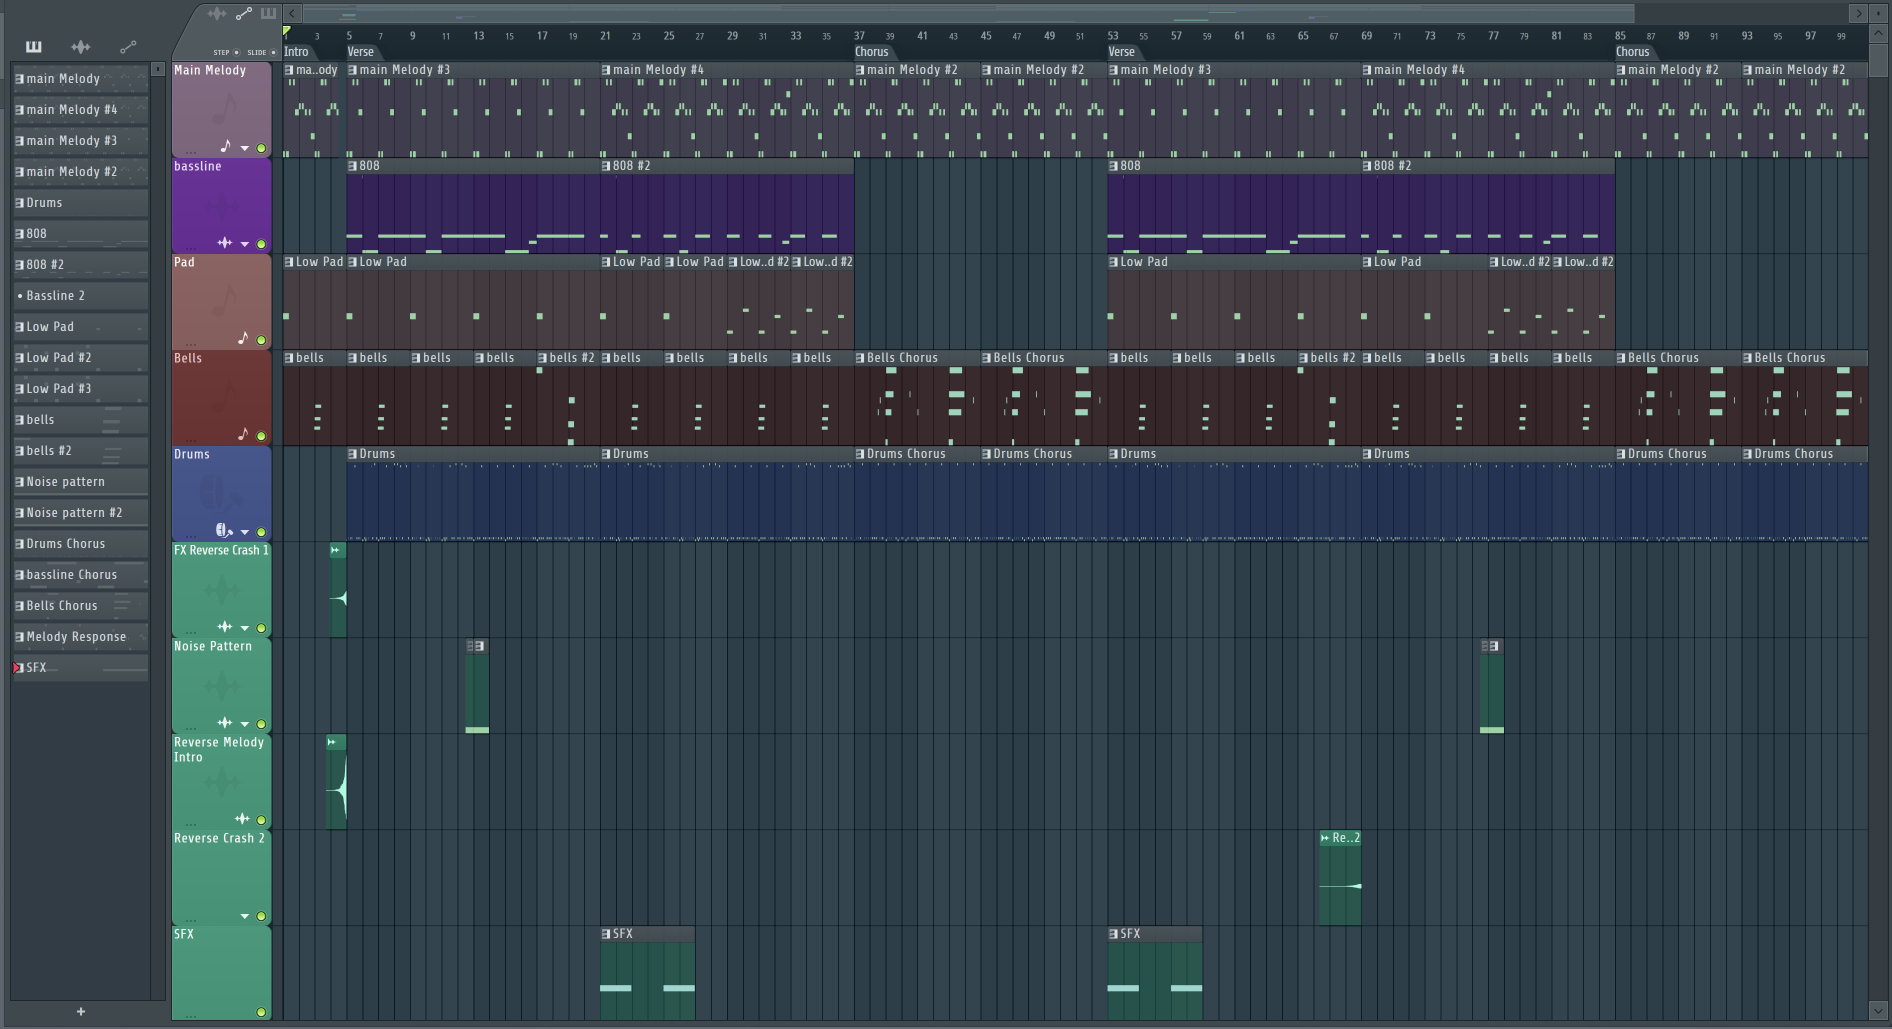
Task: Jump to Intro timeline marker
Action: [x=297, y=52]
